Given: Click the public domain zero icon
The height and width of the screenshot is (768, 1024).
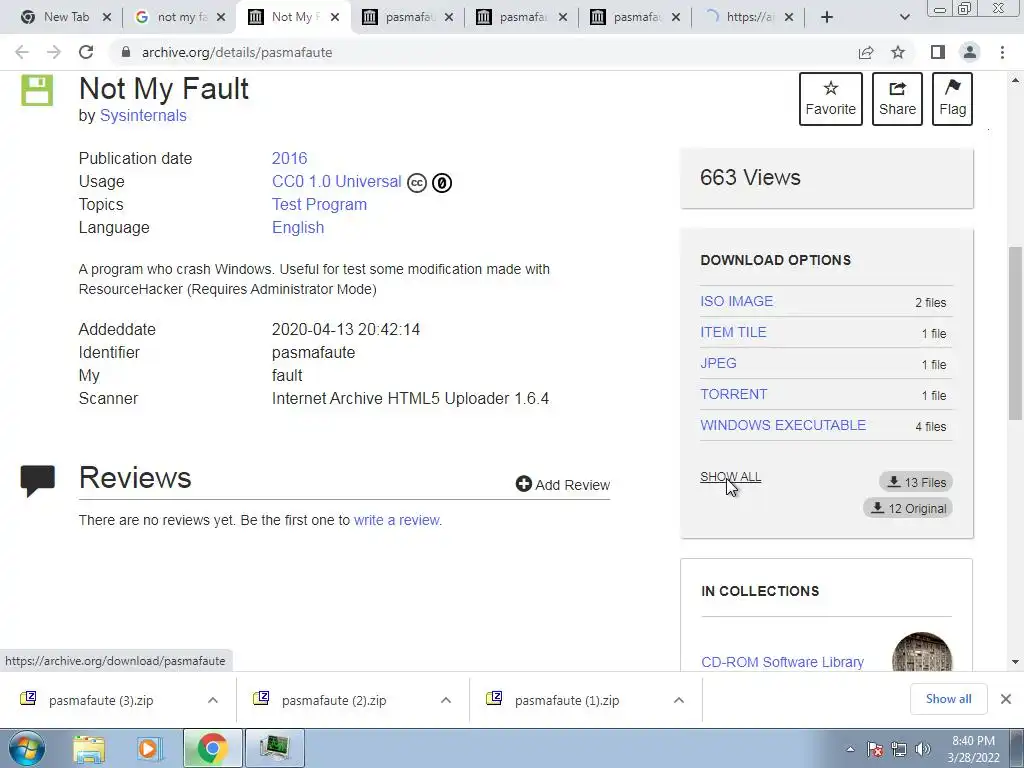Looking at the screenshot, I should pos(441,183).
